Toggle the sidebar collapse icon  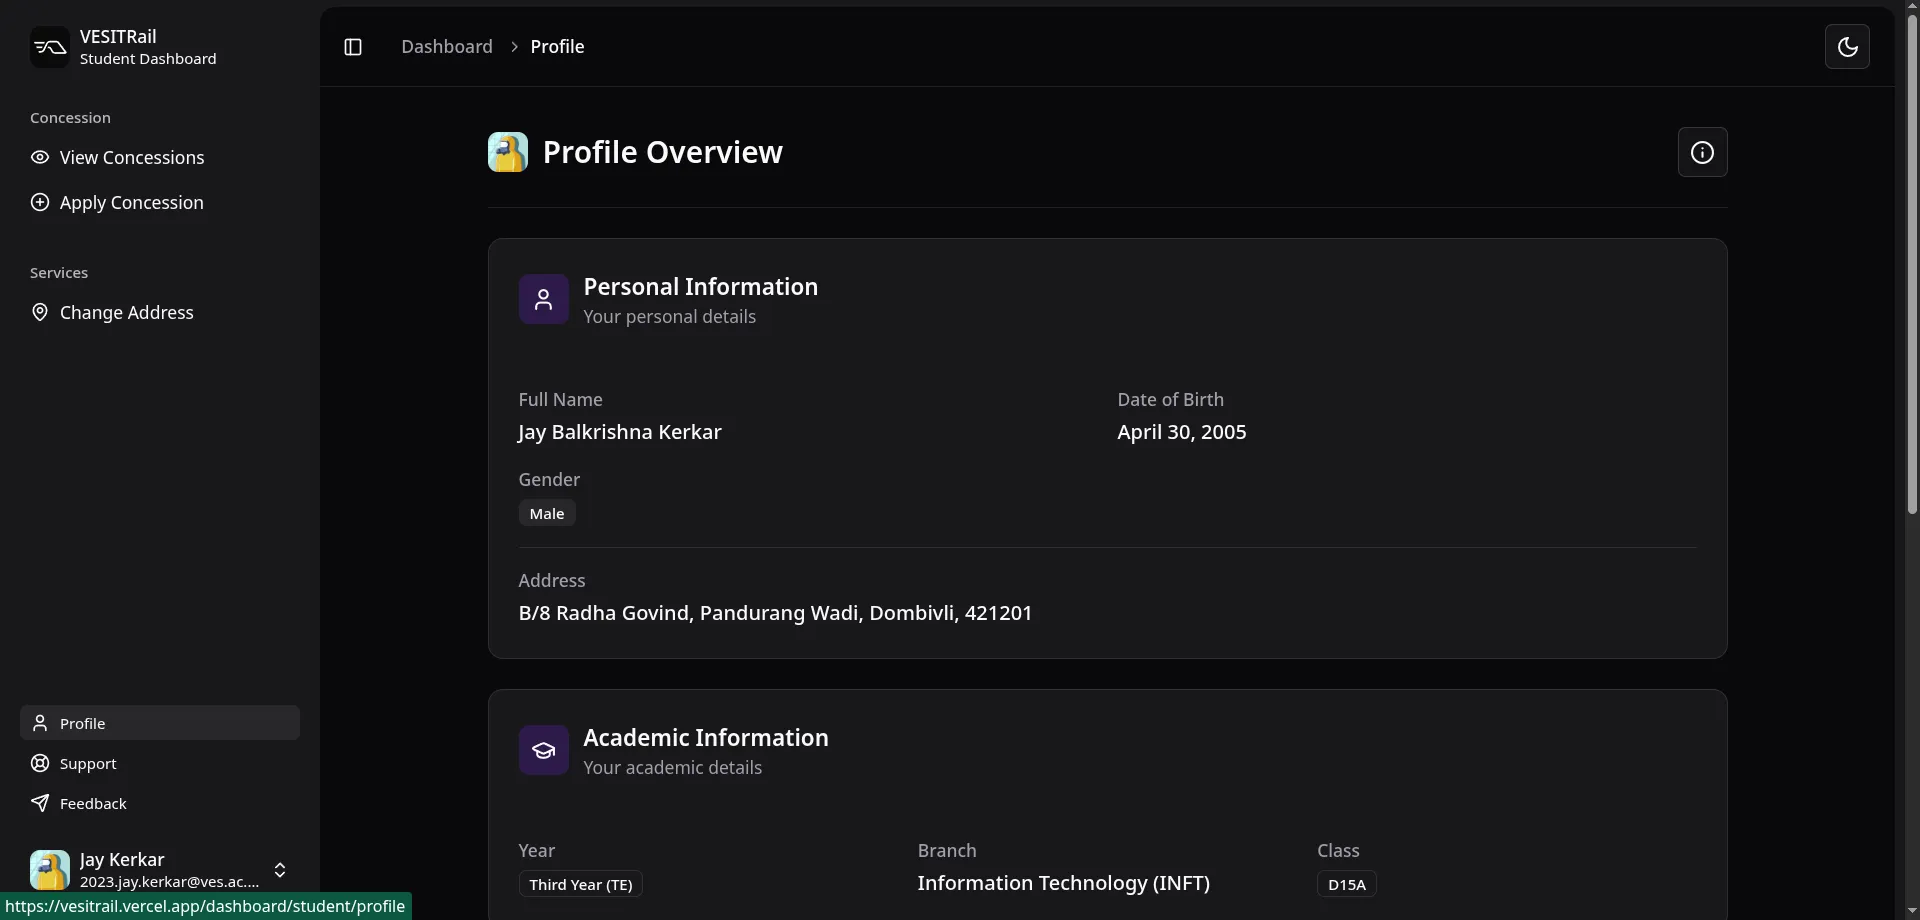click(352, 46)
